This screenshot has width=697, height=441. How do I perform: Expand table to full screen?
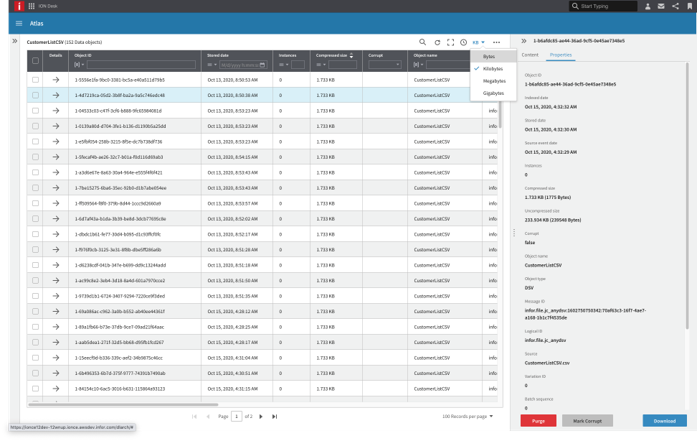pos(450,43)
